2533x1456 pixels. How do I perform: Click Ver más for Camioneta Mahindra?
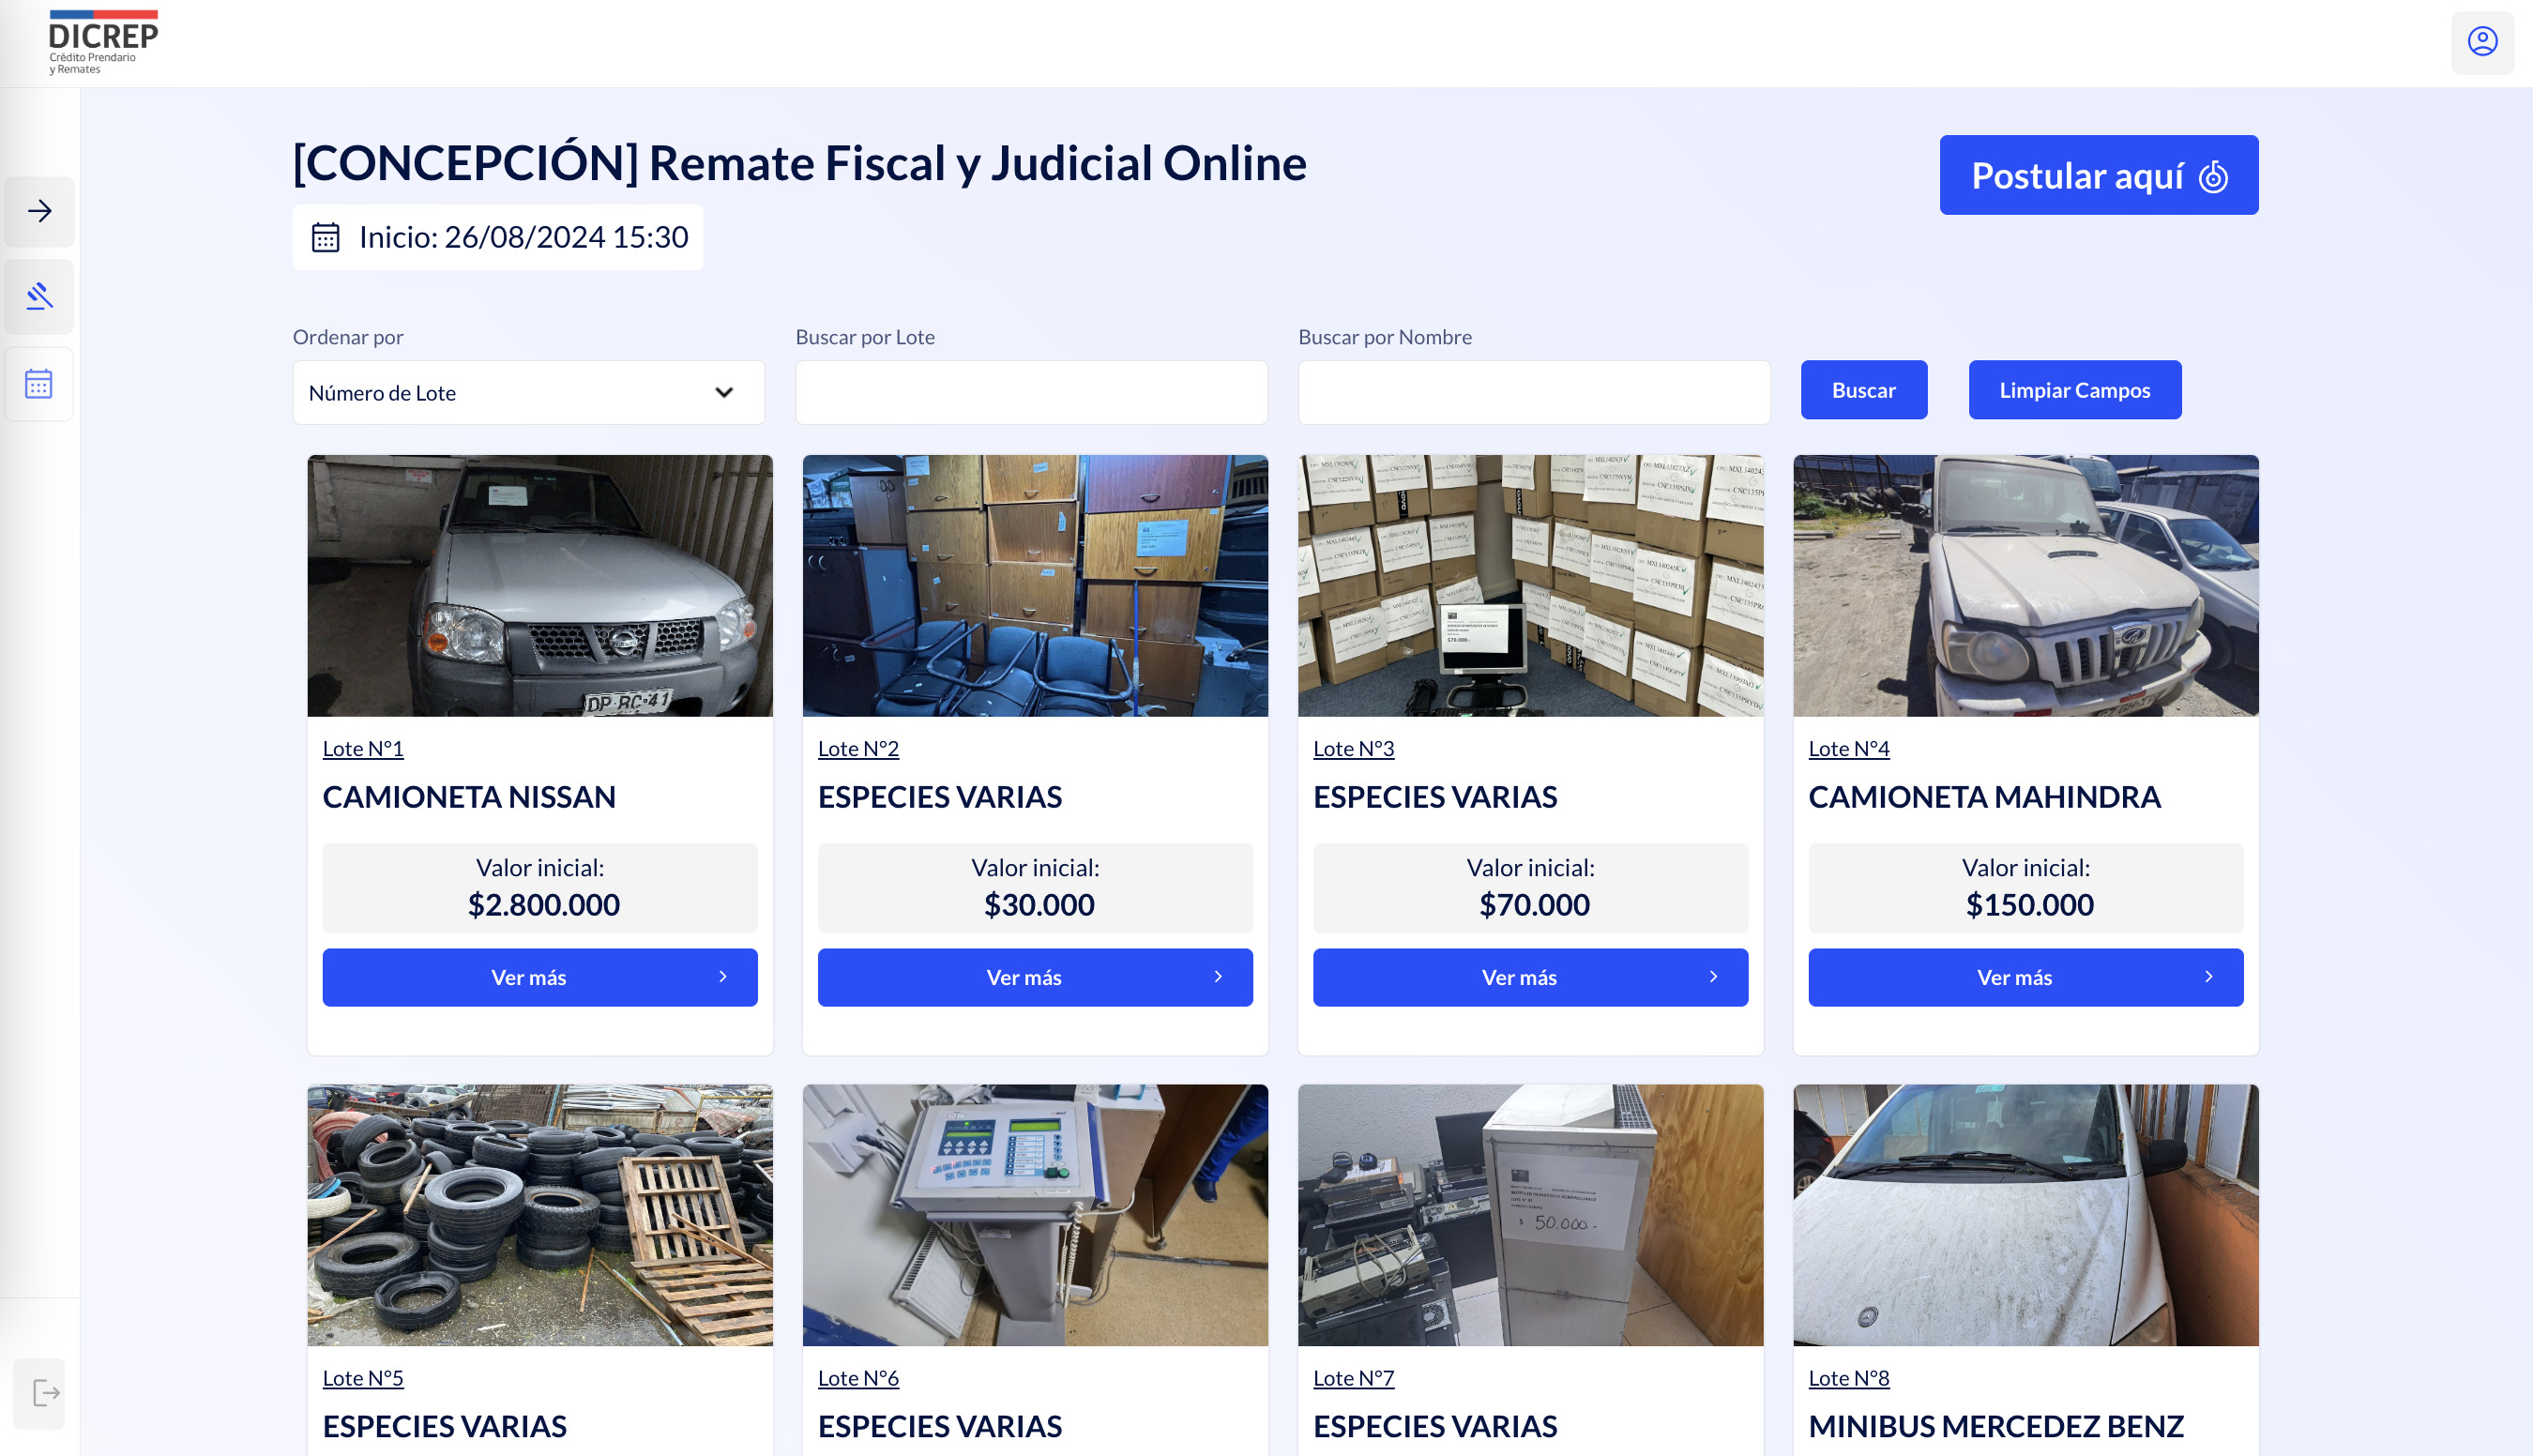click(x=2026, y=978)
